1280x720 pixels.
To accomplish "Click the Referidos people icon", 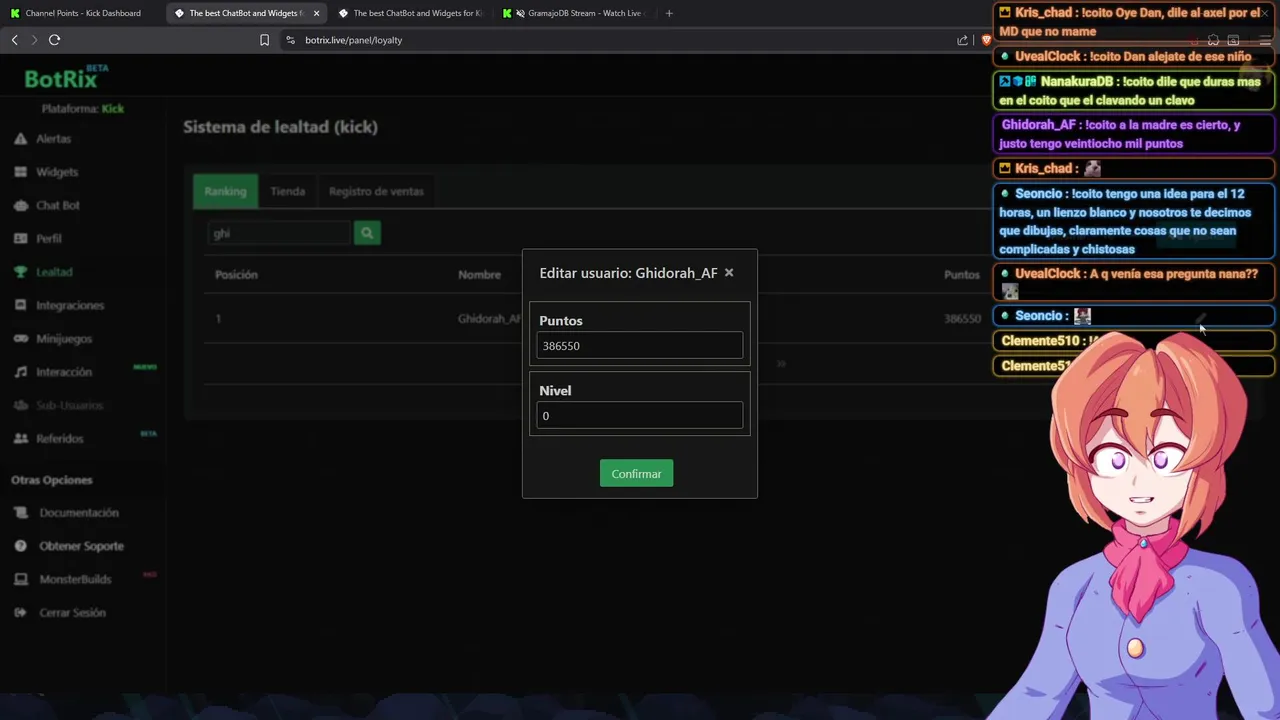I will tap(20, 438).
